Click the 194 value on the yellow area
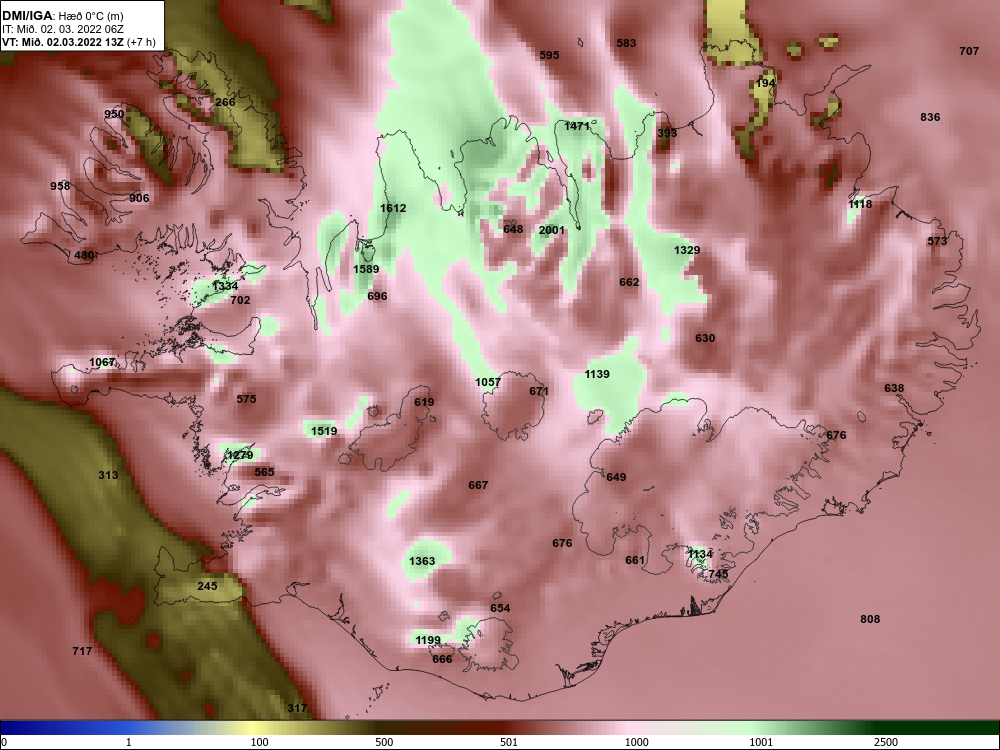The image size is (1000, 750). [x=765, y=84]
